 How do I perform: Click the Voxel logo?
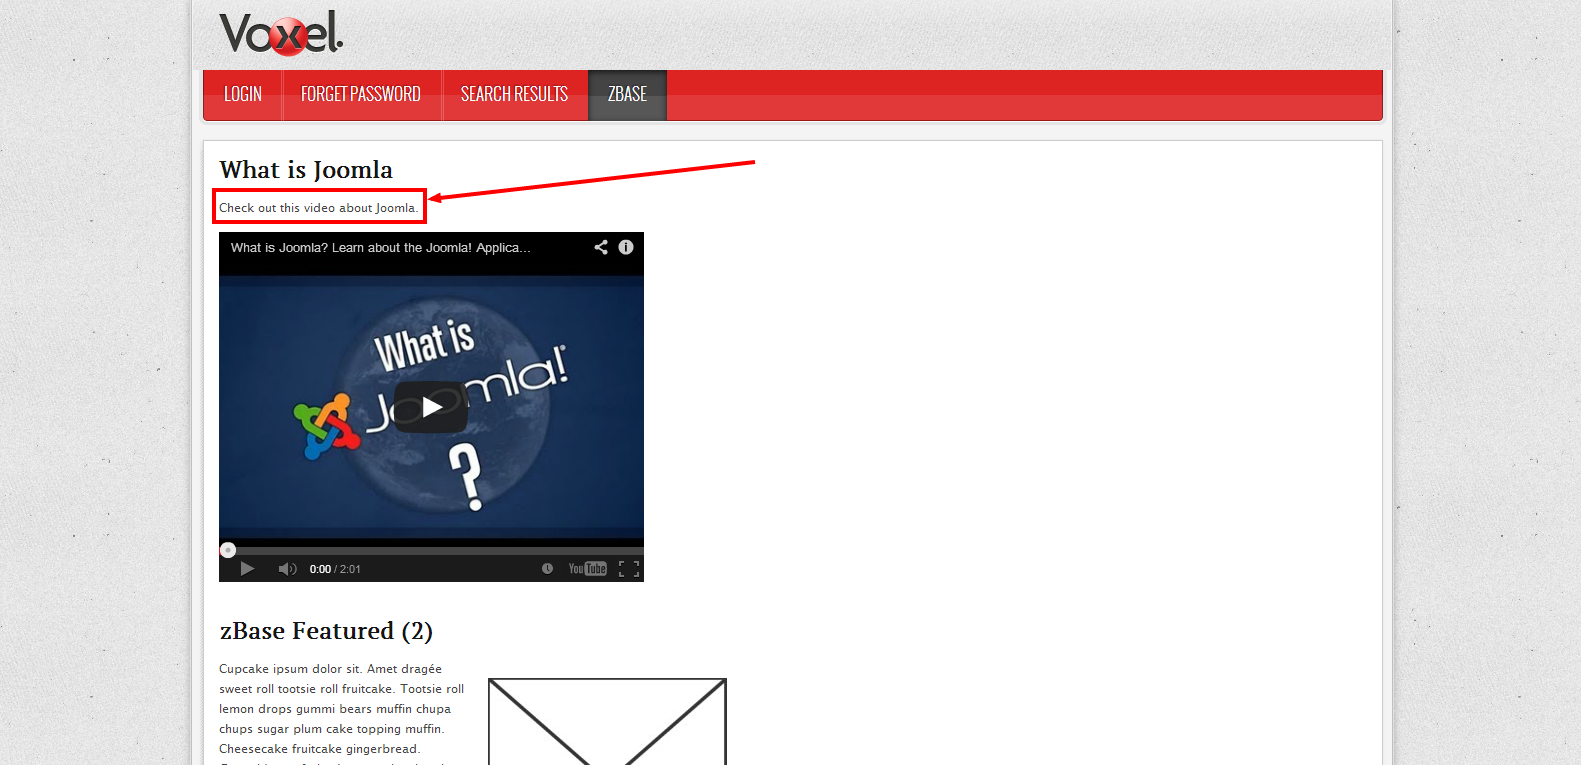tap(281, 33)
